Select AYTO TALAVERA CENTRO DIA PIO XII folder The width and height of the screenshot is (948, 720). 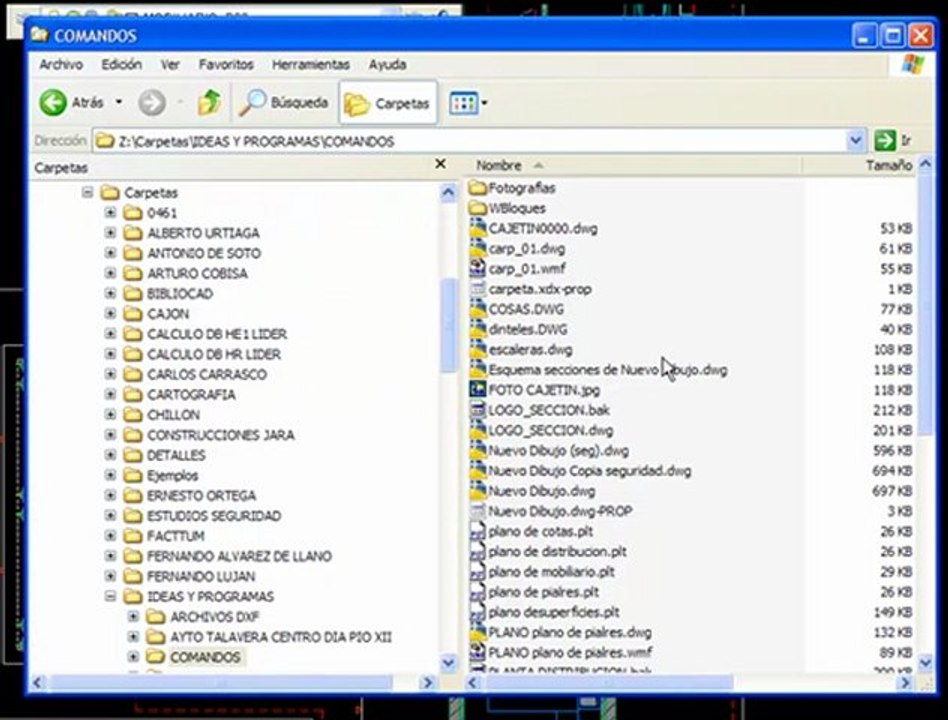[x=281, y=637]
